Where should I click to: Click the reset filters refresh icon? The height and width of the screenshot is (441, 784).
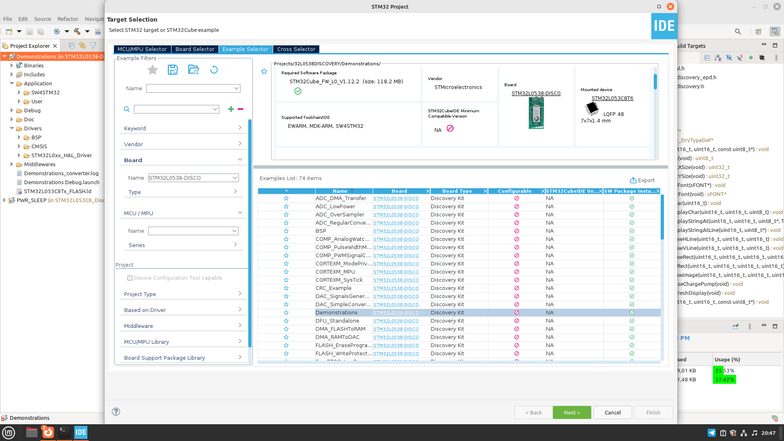click(x=214, y=70)
